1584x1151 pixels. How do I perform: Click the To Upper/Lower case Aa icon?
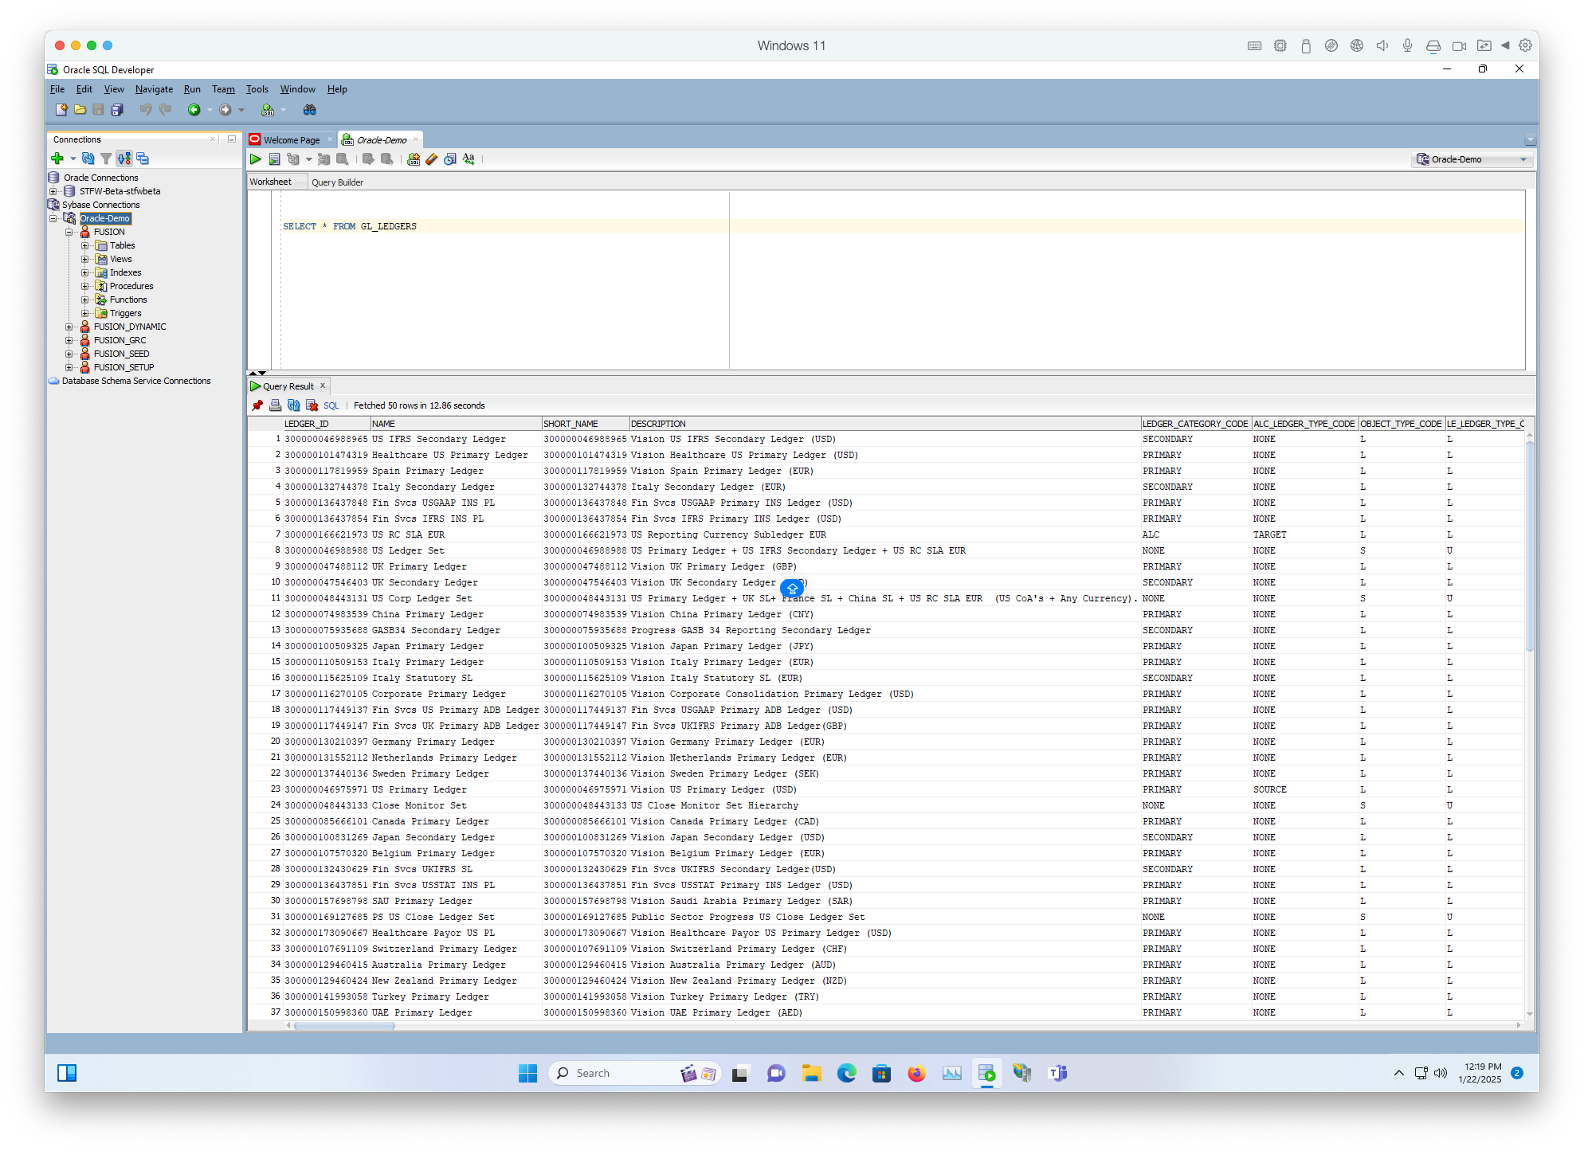[x=468, y=159]
